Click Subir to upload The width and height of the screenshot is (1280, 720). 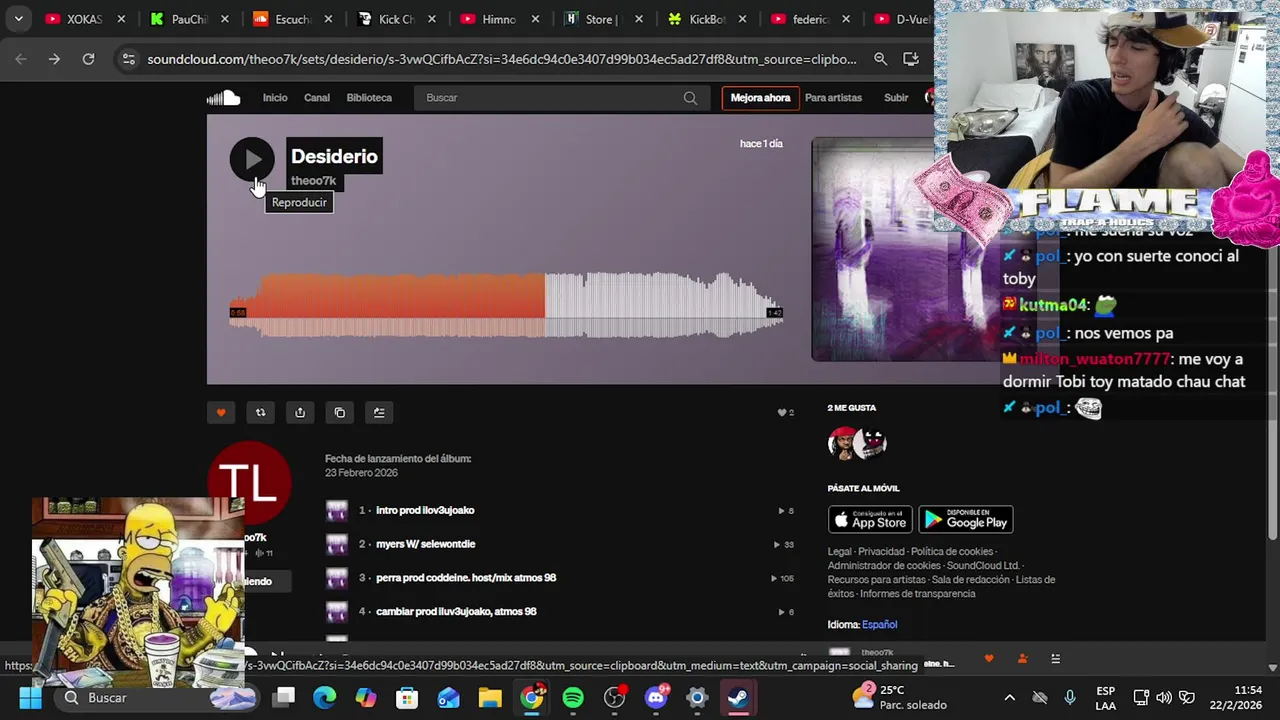(896, 98)
